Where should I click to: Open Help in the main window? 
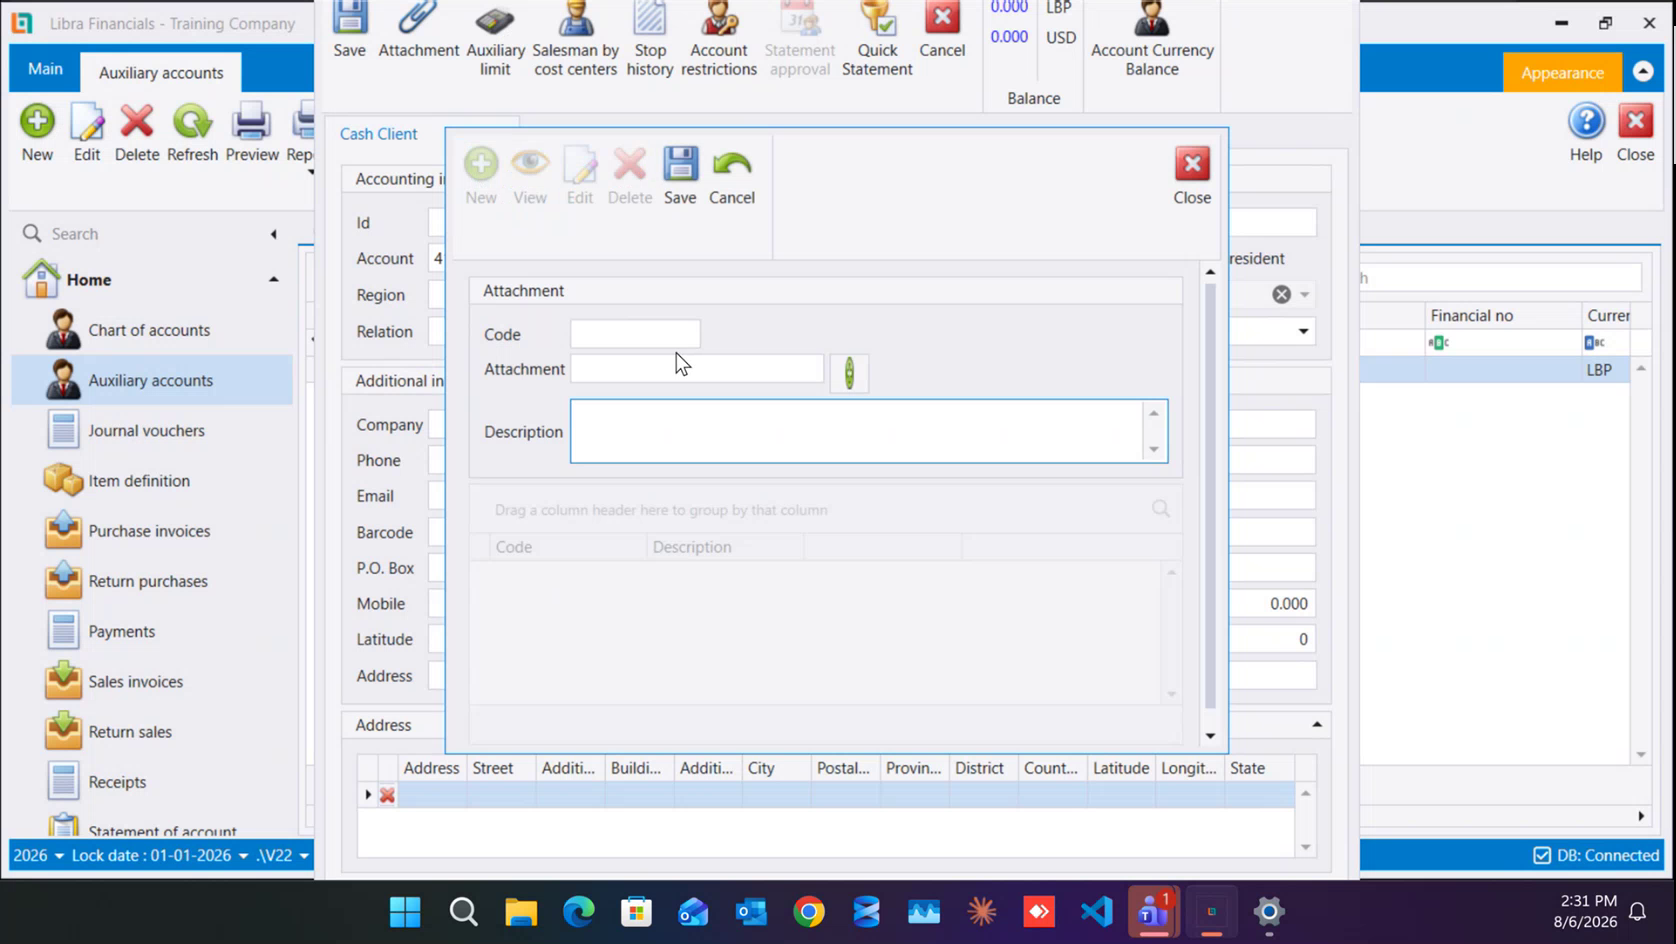[x=1586, y=133]
